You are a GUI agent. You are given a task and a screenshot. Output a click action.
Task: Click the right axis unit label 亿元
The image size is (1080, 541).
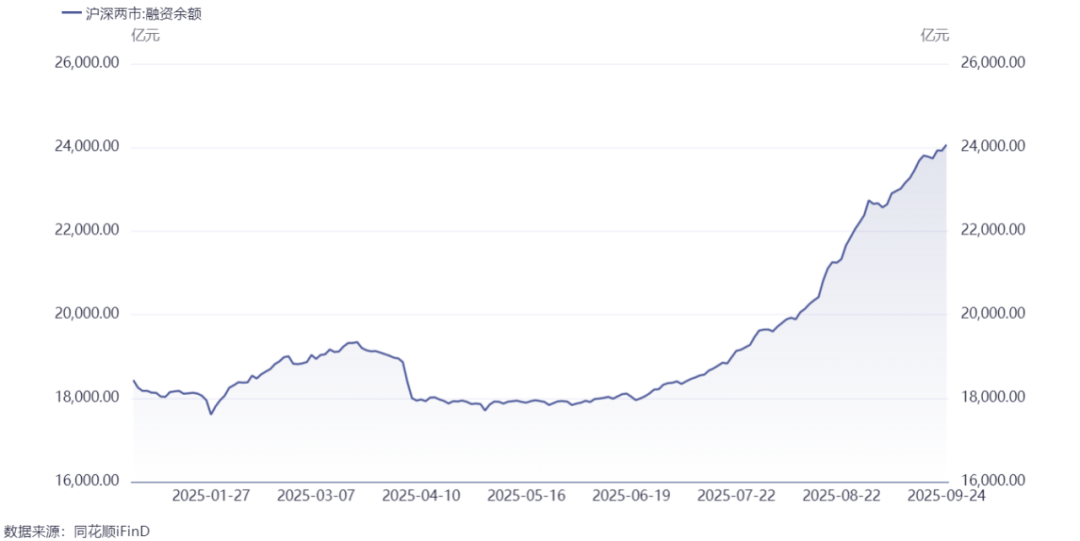click(935, 35)
